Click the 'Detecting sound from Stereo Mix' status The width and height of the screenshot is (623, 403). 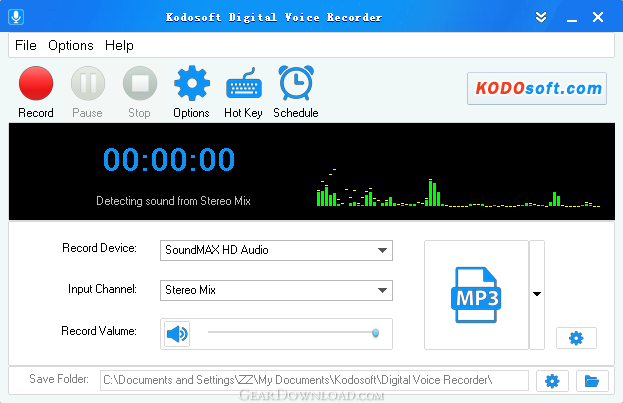[173, 201]
